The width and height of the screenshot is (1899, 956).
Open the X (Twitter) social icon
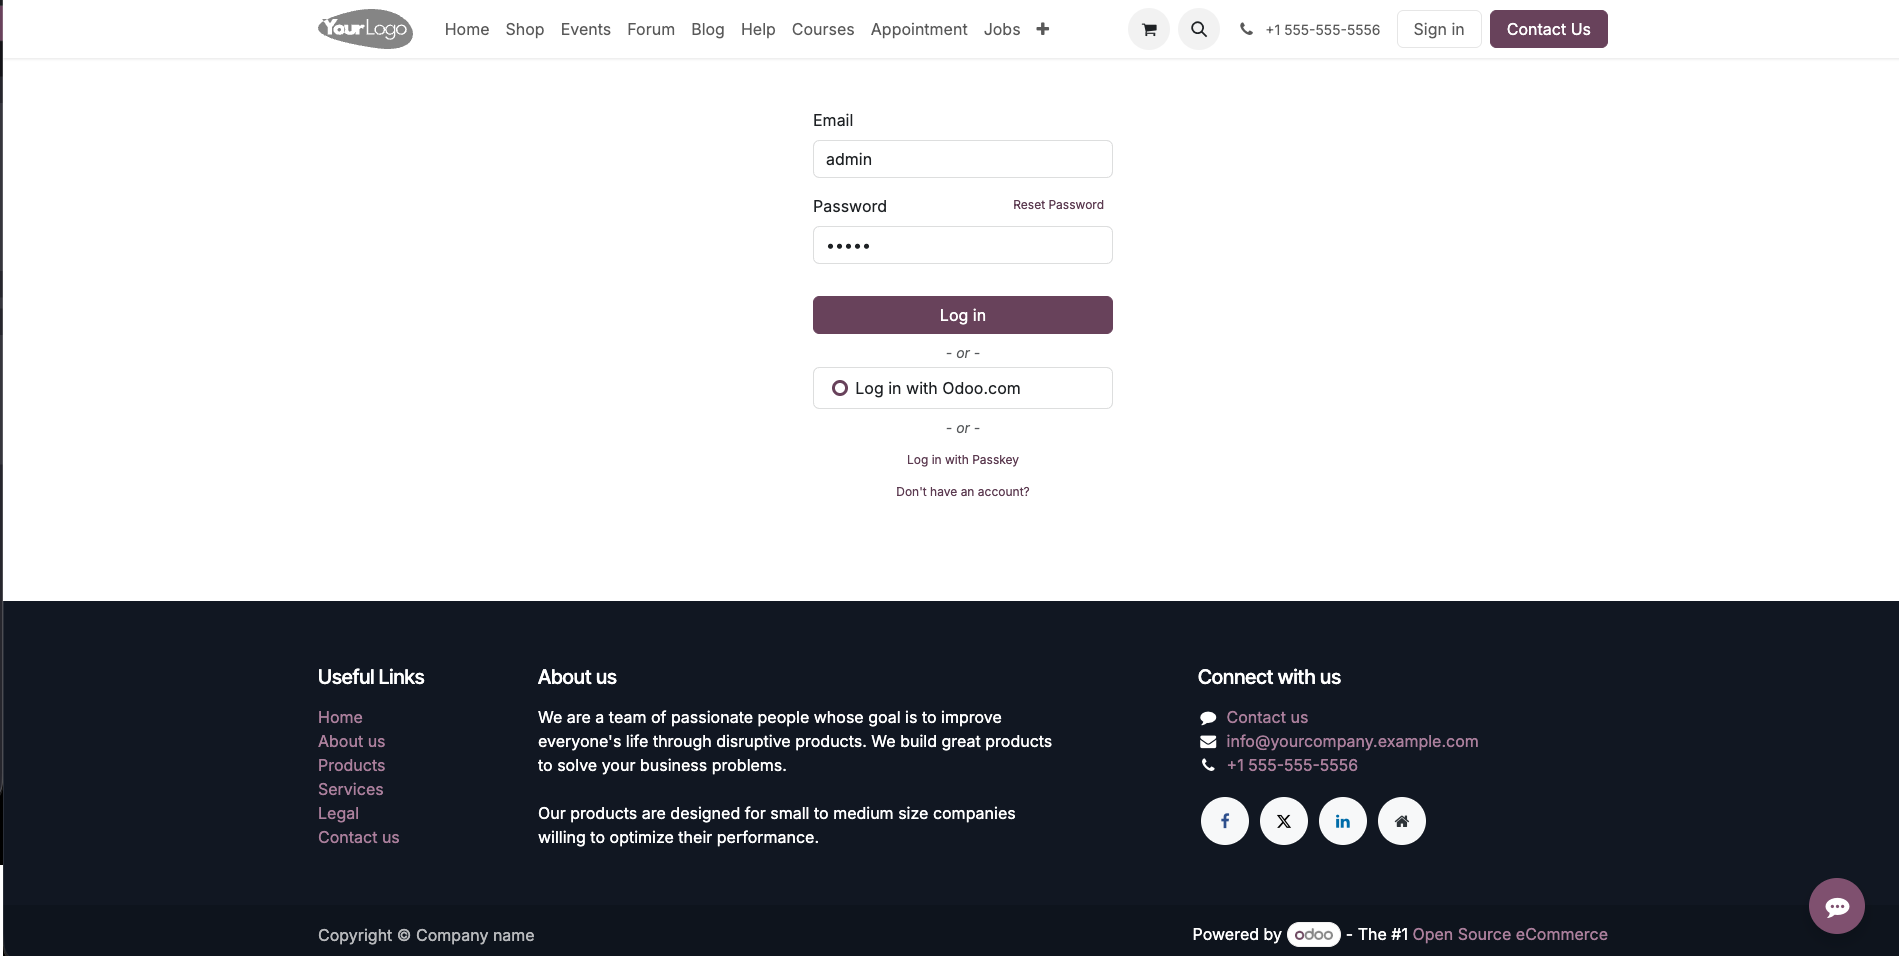coord(1284,821)
